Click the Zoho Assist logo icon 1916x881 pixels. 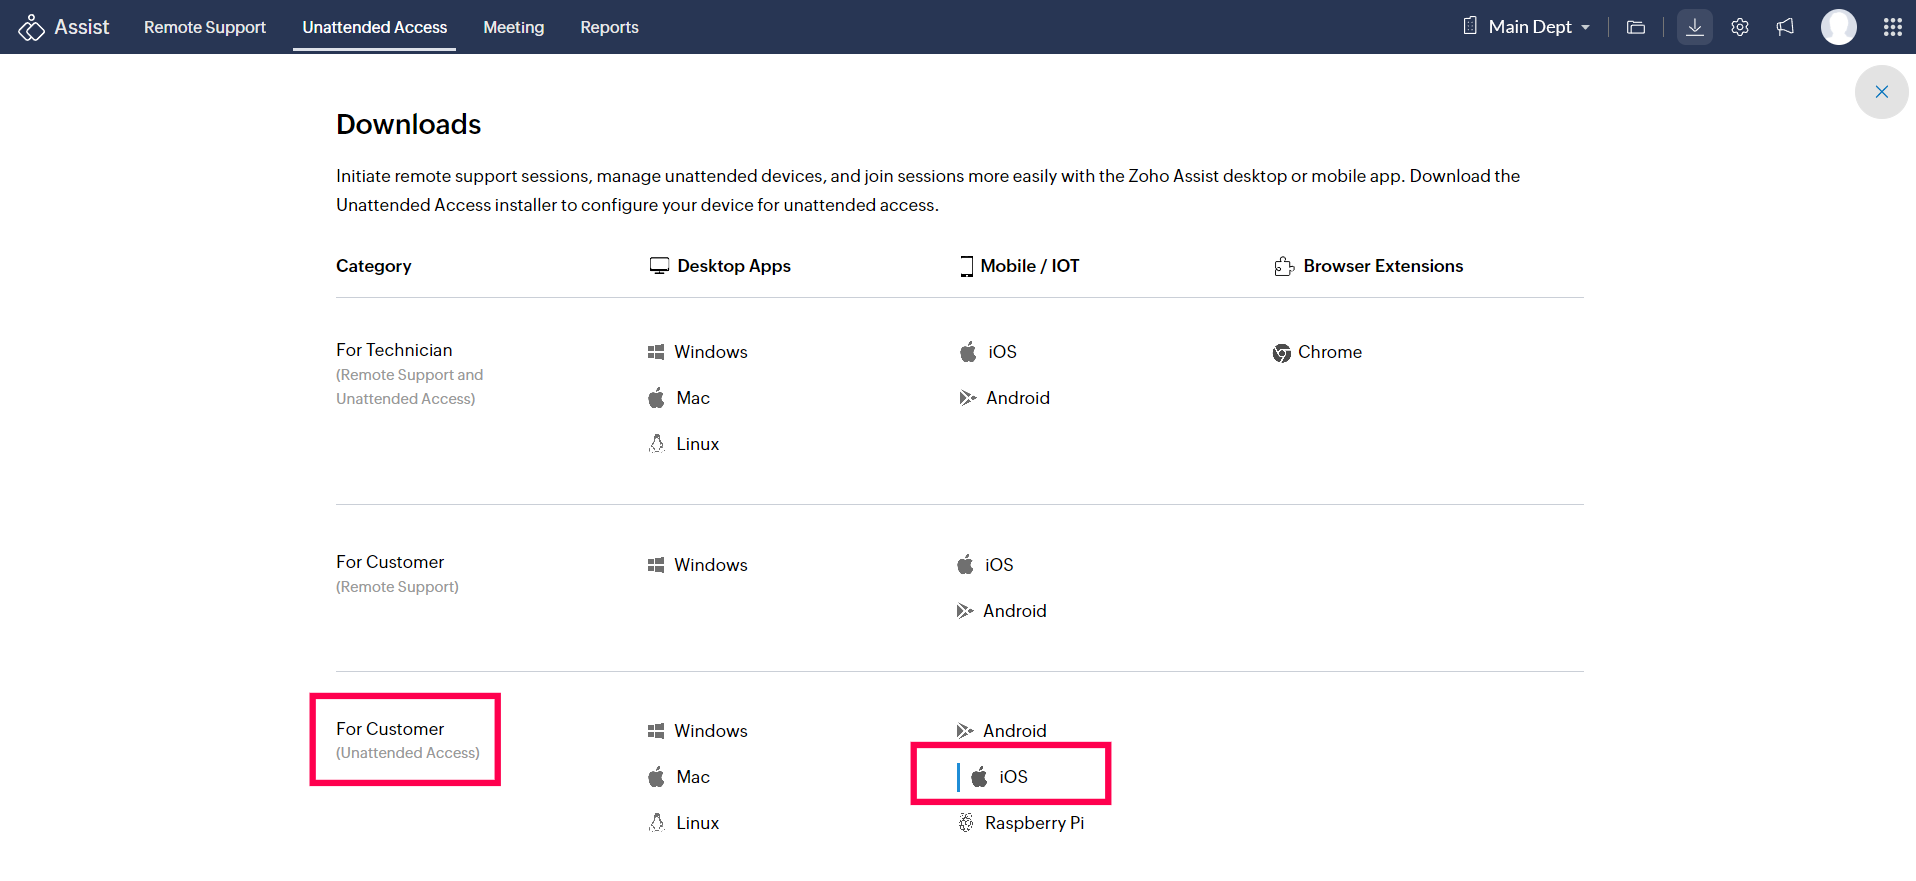(31, 27)
